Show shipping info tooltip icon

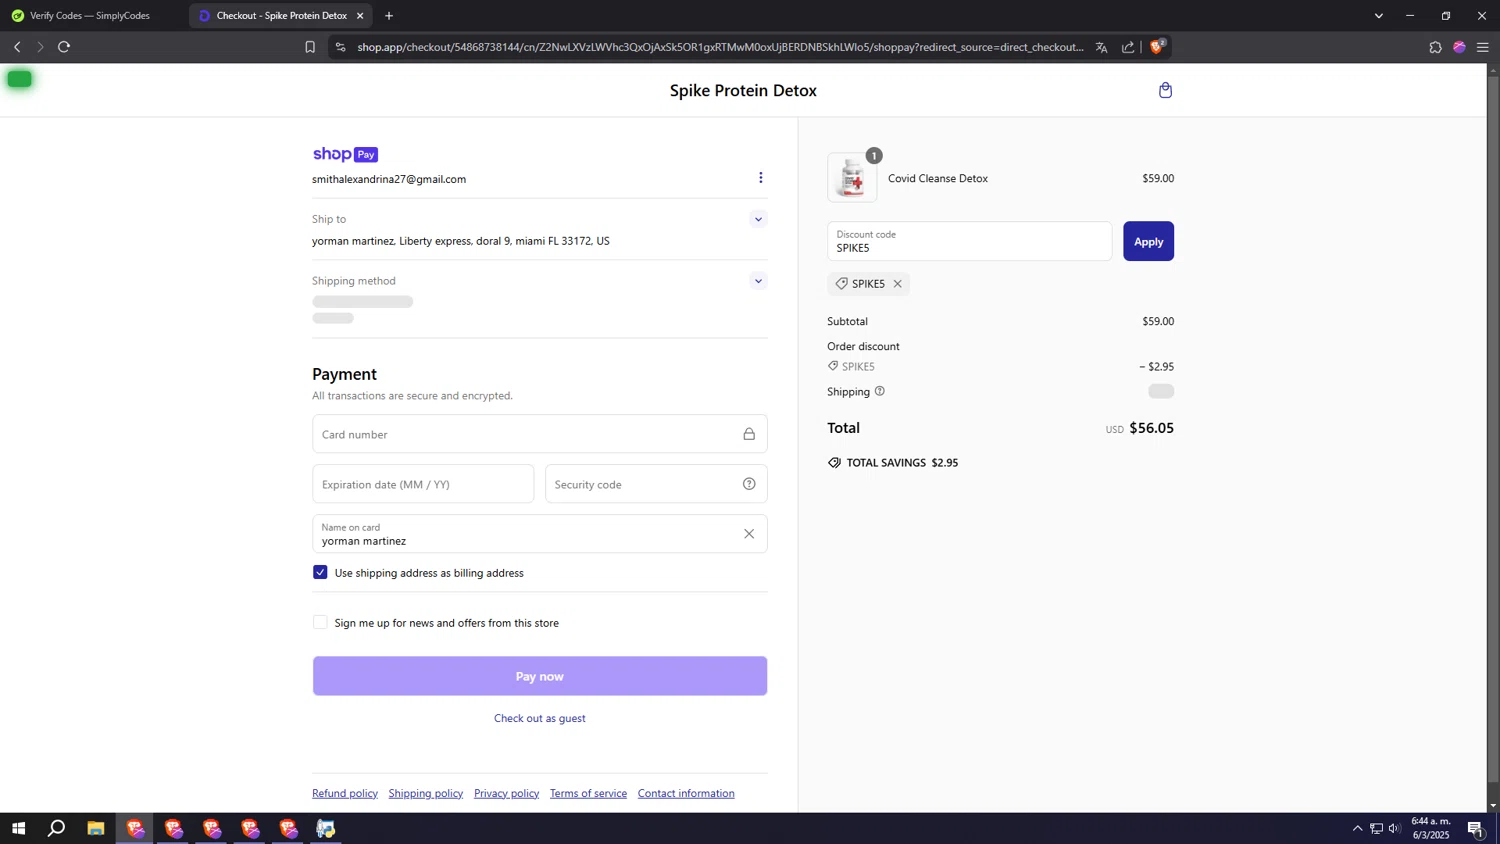point(879,391)
